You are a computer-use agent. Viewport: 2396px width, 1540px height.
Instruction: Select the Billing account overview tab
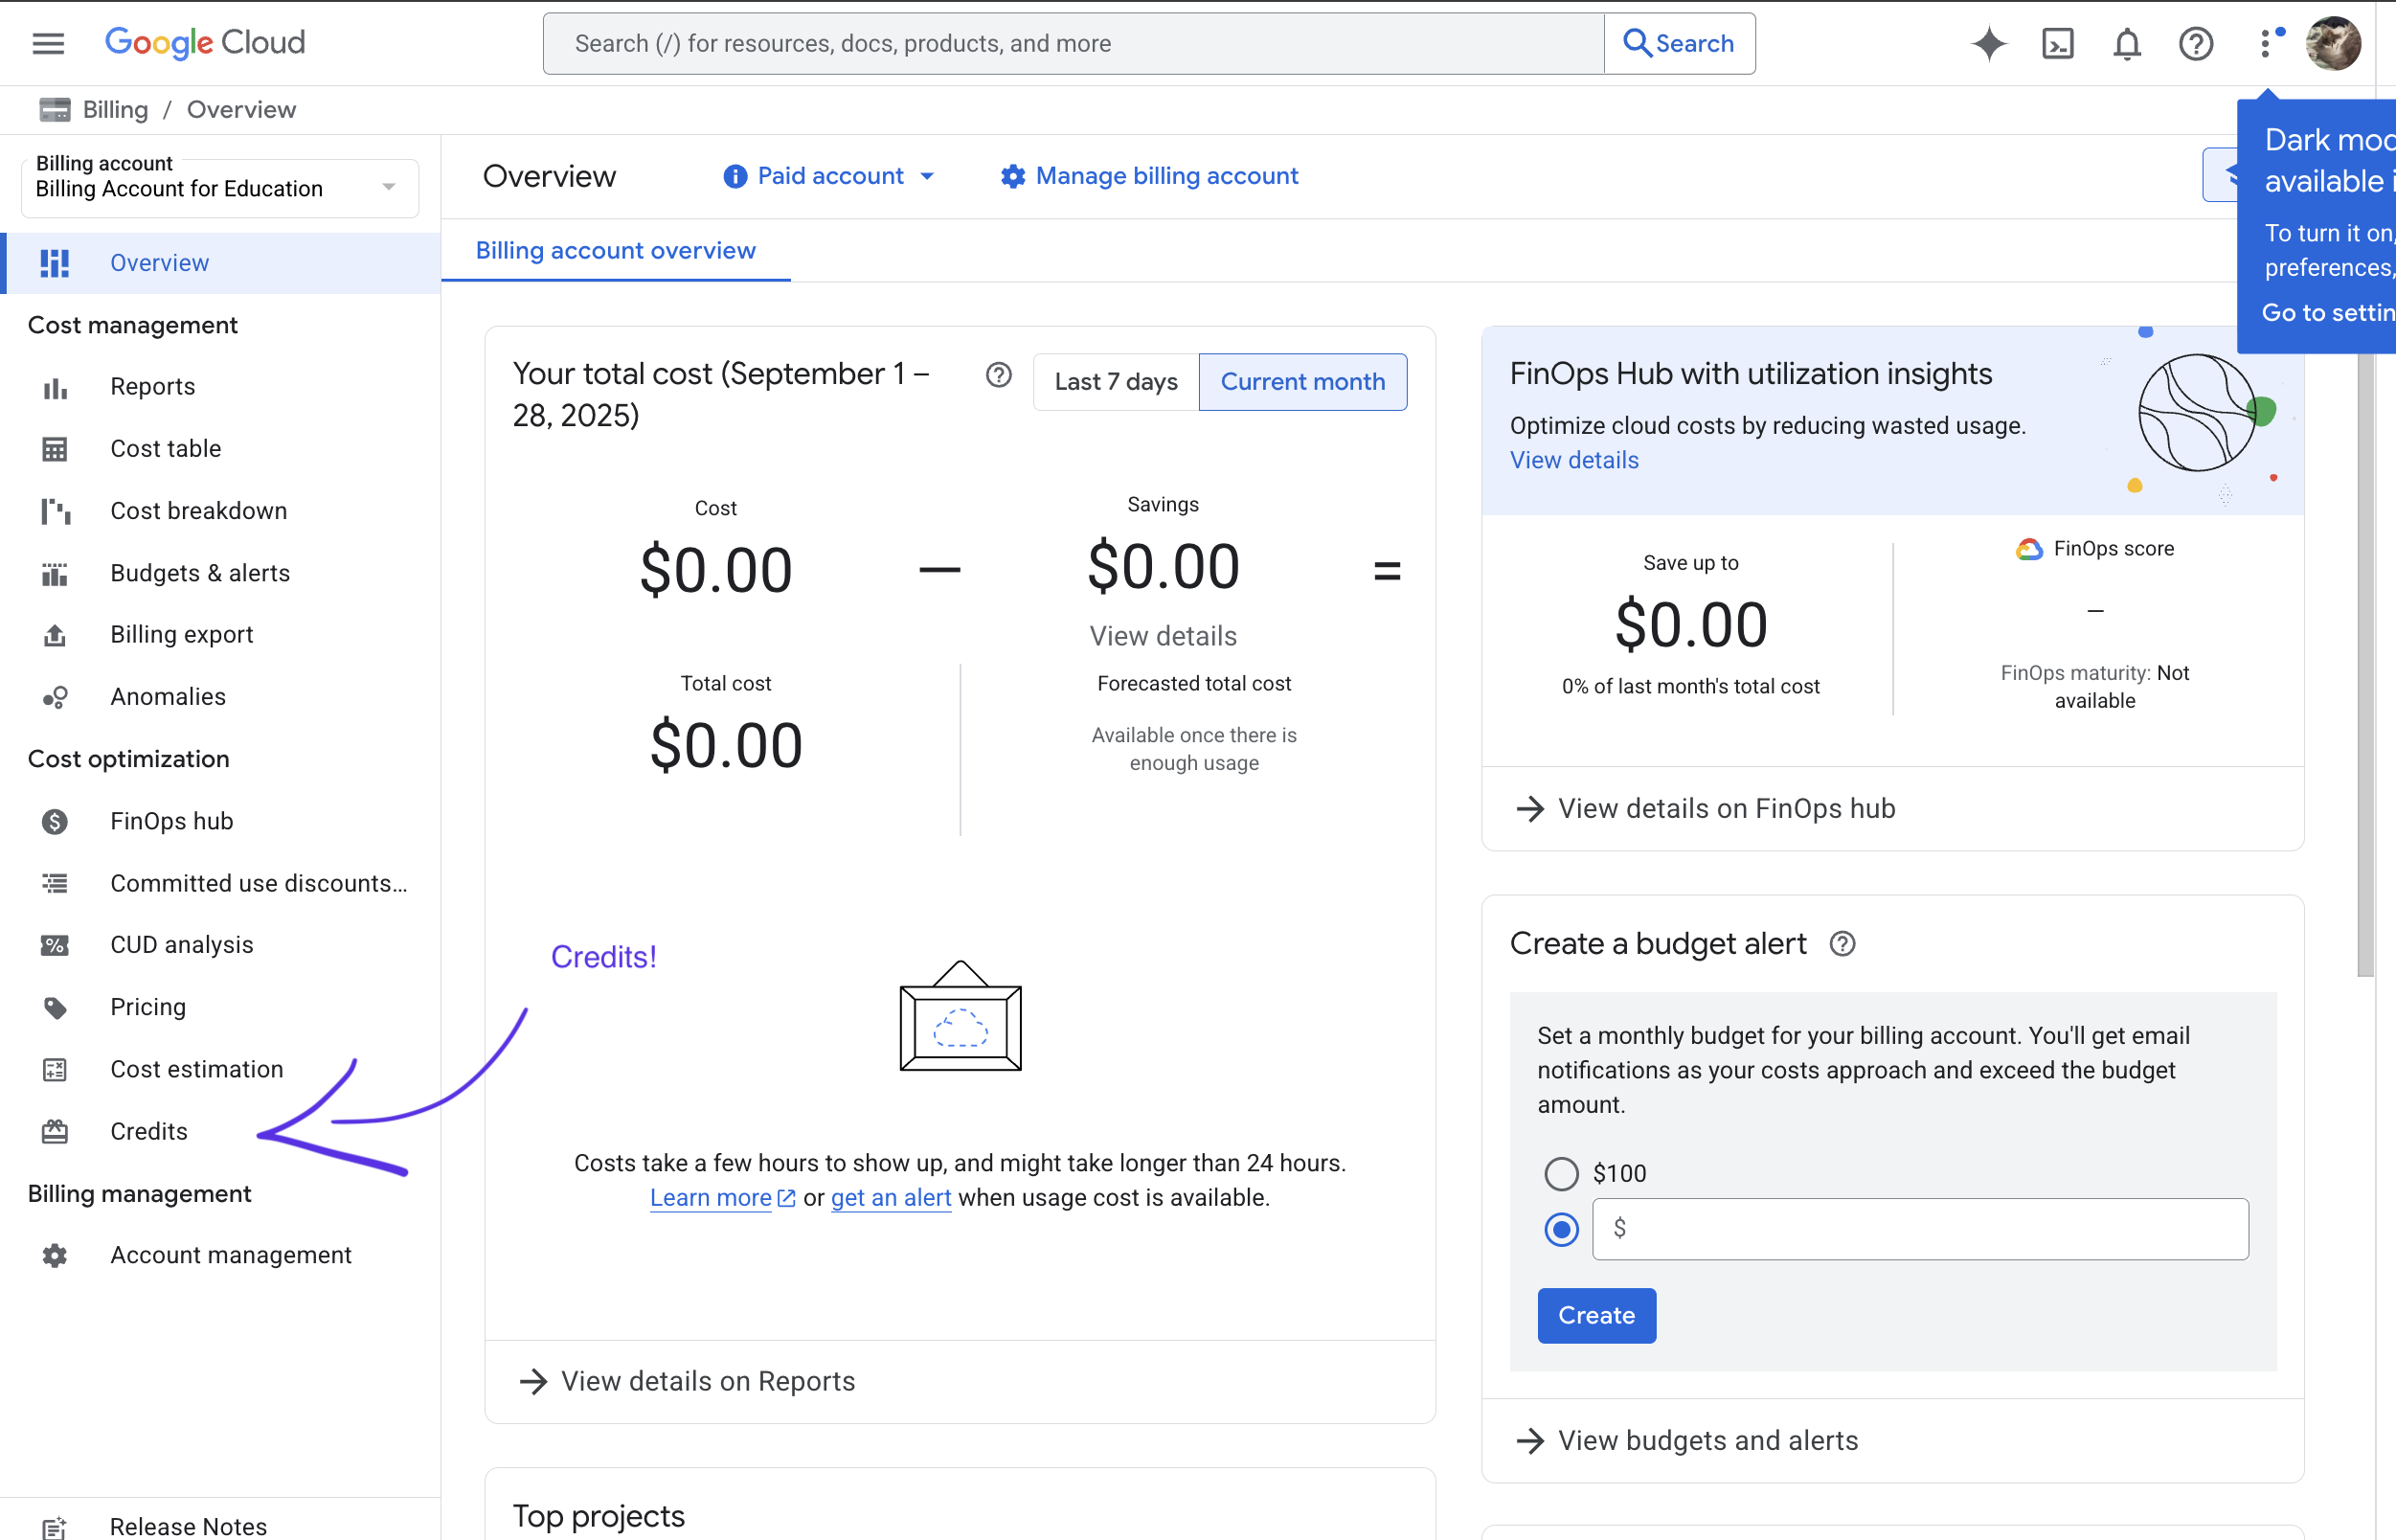click(615, 250)
